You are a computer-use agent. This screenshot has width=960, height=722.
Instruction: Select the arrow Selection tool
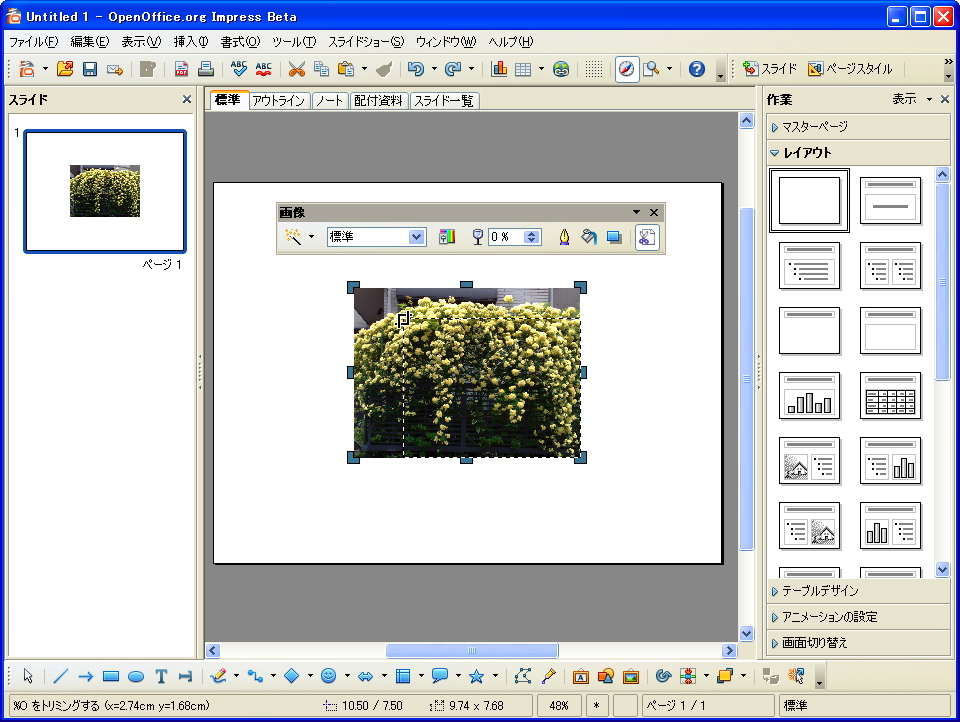(x=28, y=676)
